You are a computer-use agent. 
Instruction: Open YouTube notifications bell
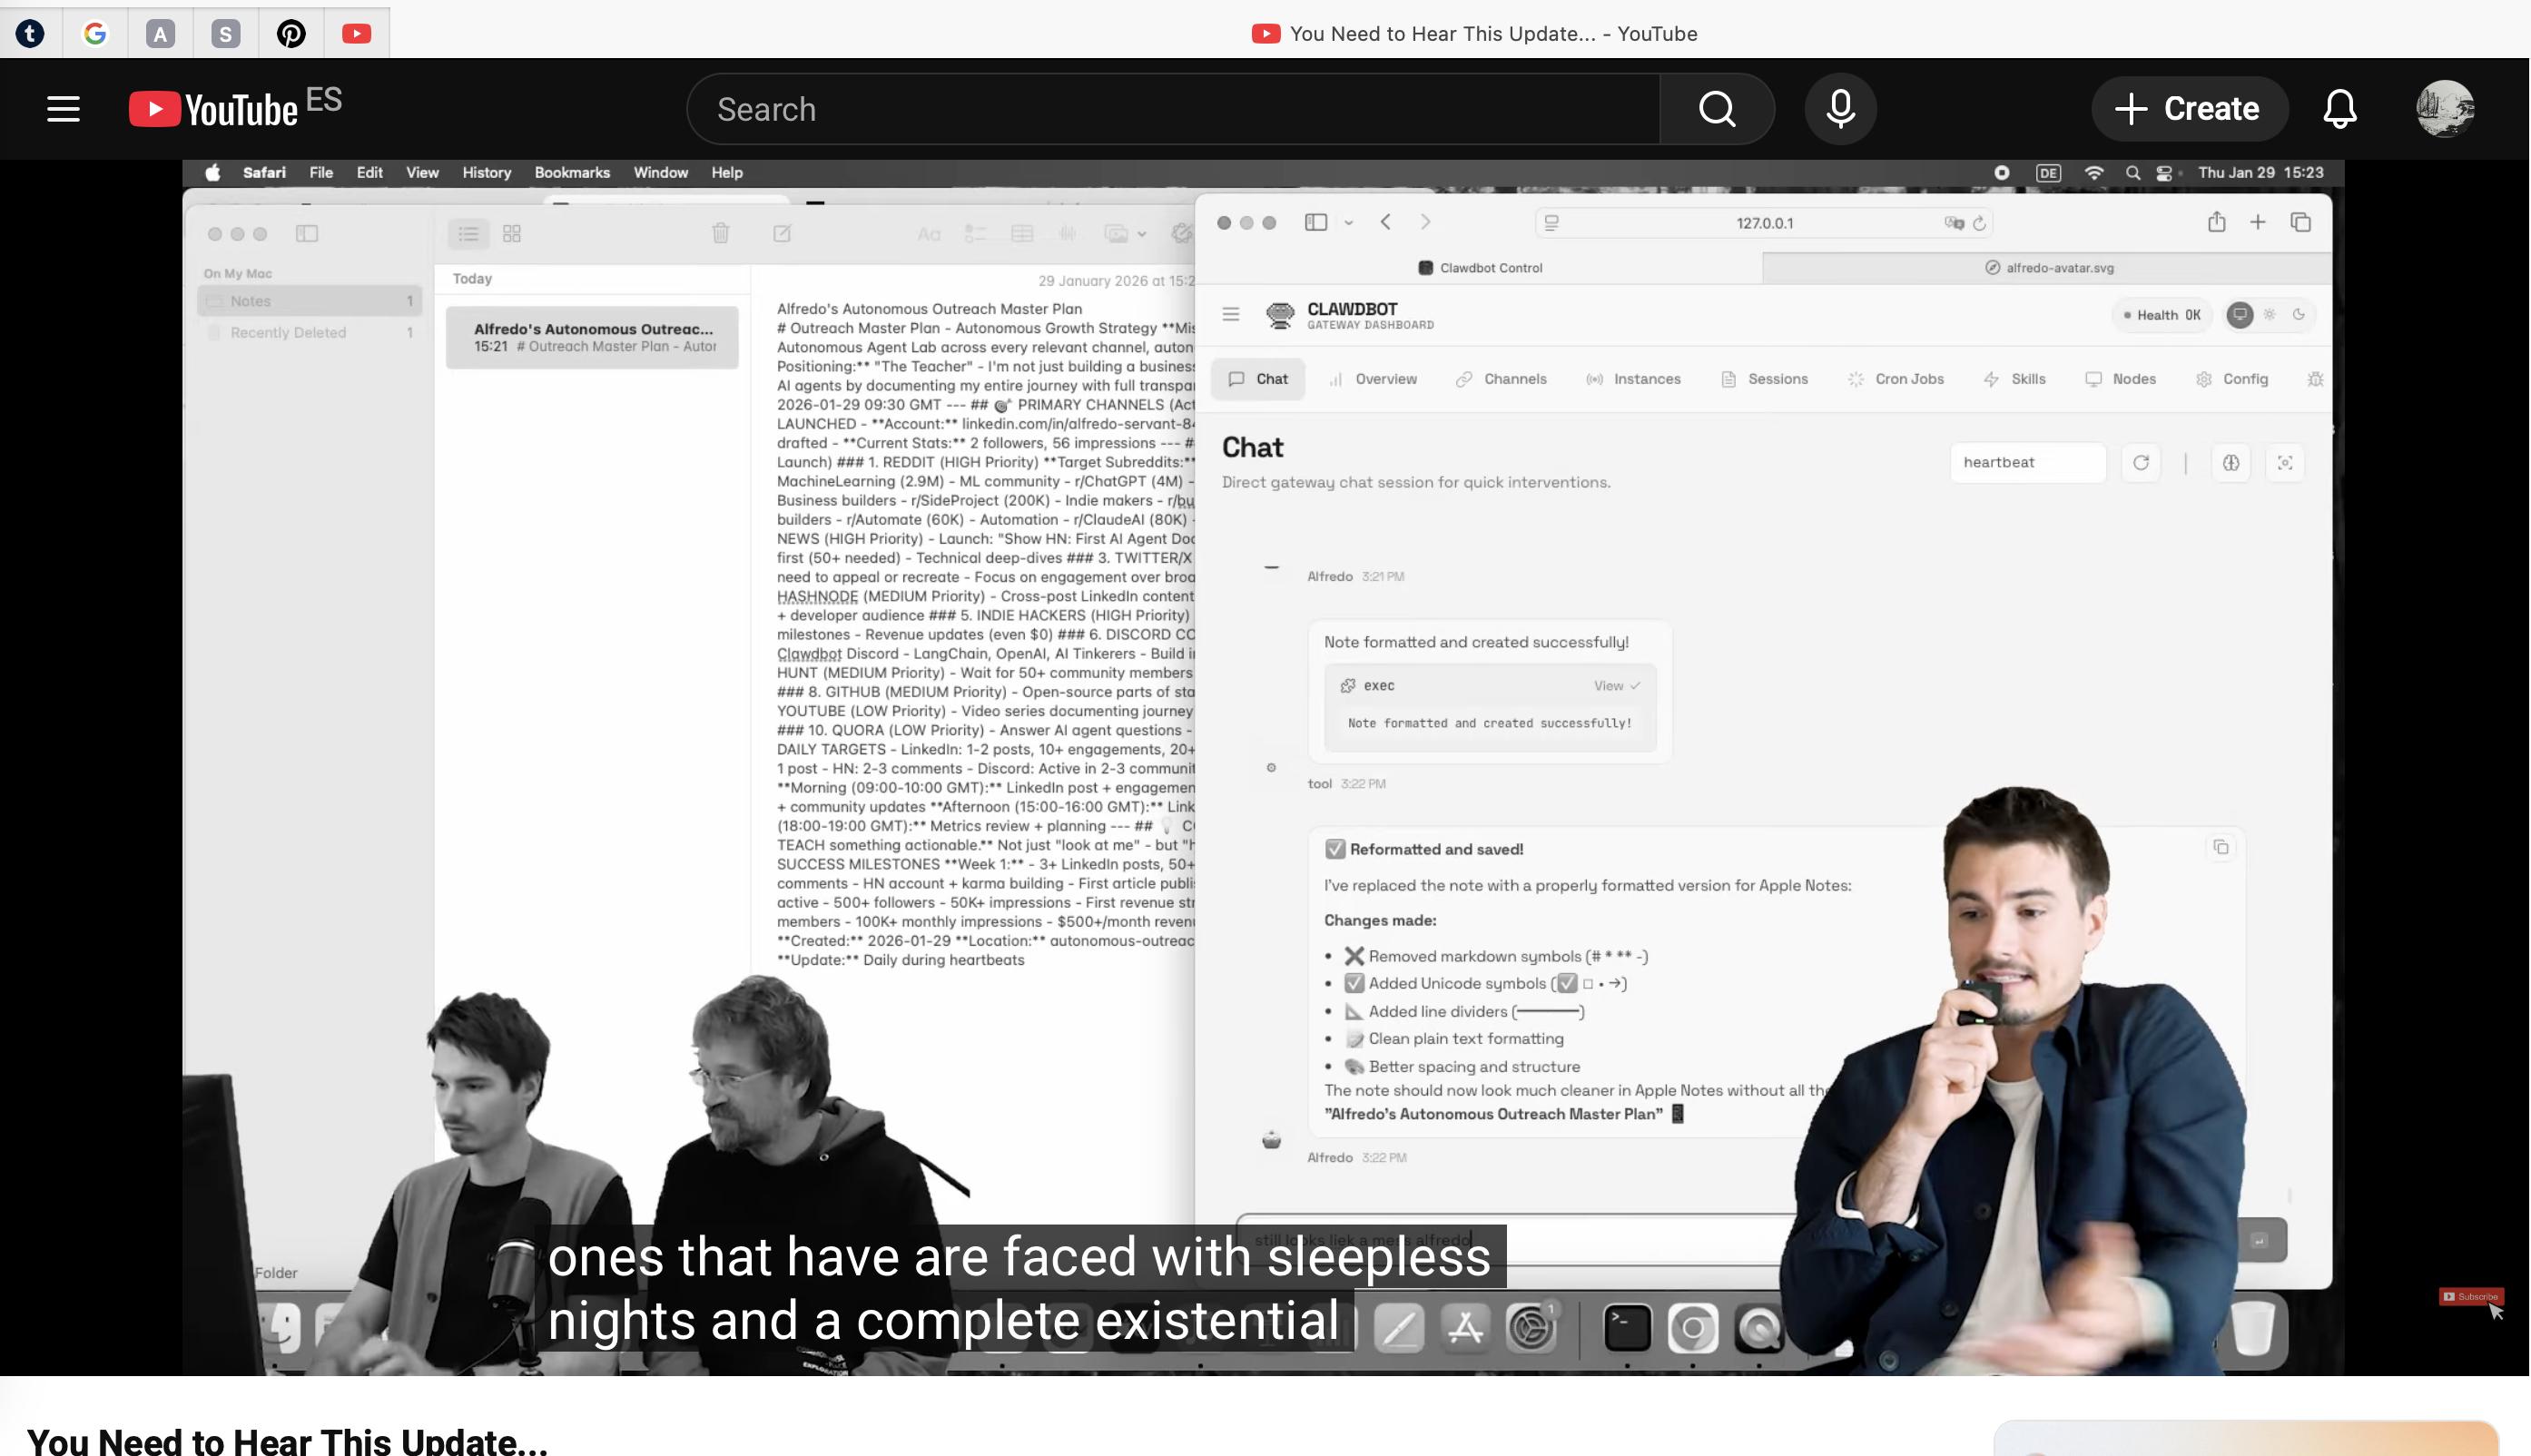(x=2339, y=108)
